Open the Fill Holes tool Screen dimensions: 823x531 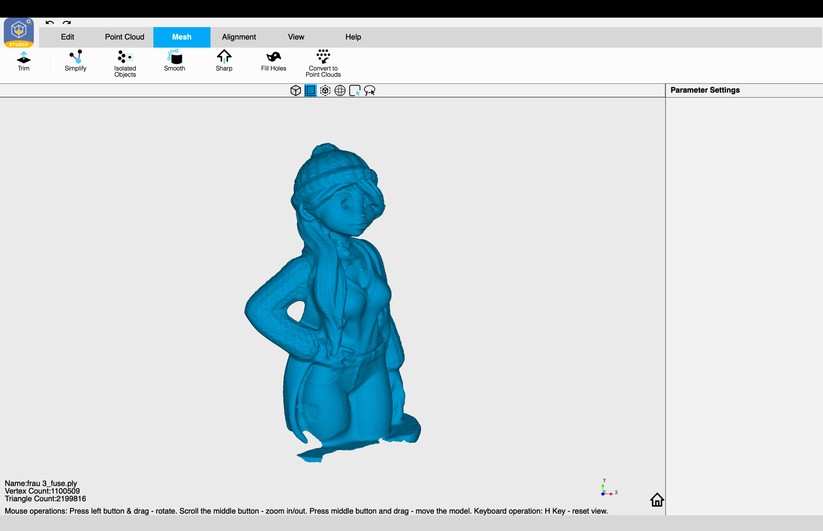[273, 61]
